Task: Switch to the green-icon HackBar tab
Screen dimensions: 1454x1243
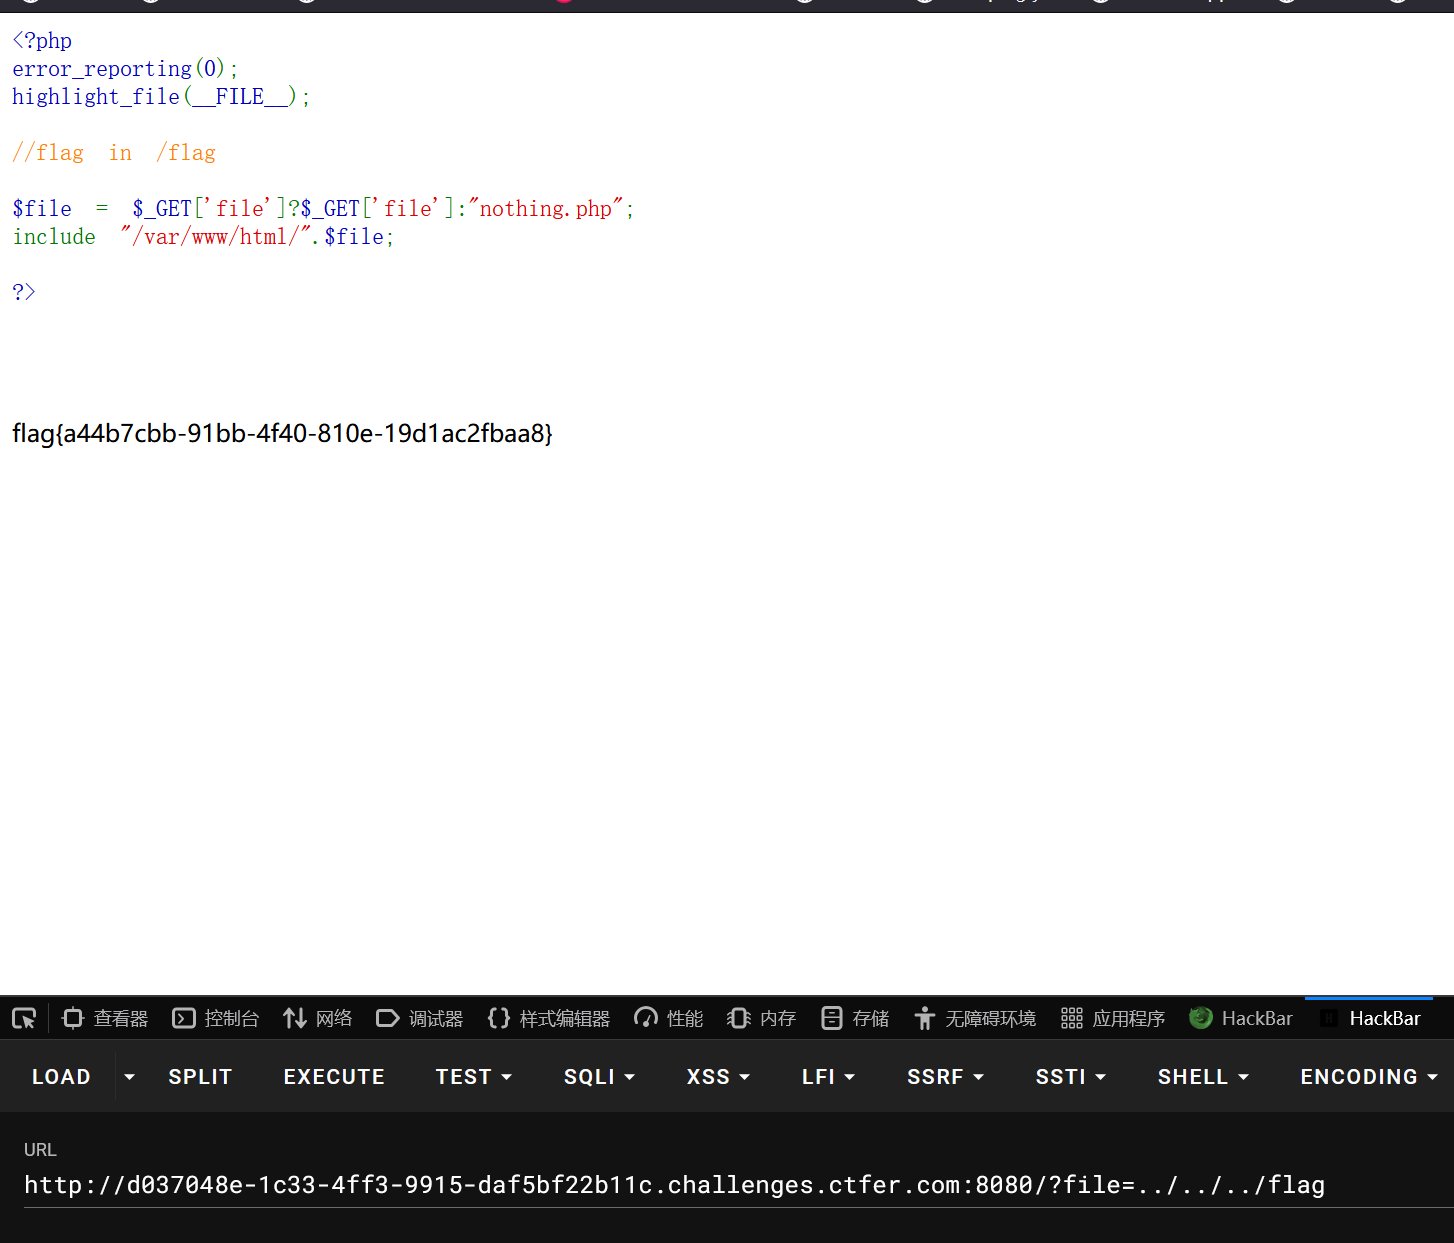Action: (x=1241, y=1018)
